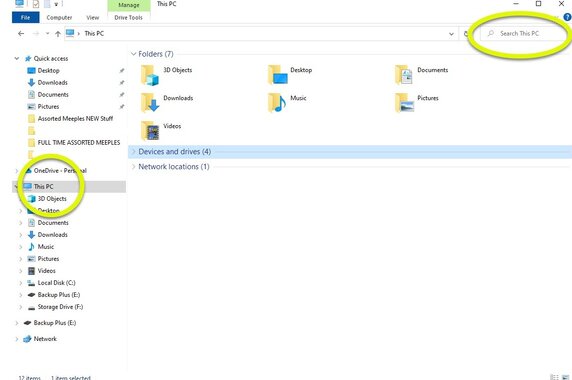572x380 pixels.
Task: Expand the Music node in tree
Action: point(21,247)
